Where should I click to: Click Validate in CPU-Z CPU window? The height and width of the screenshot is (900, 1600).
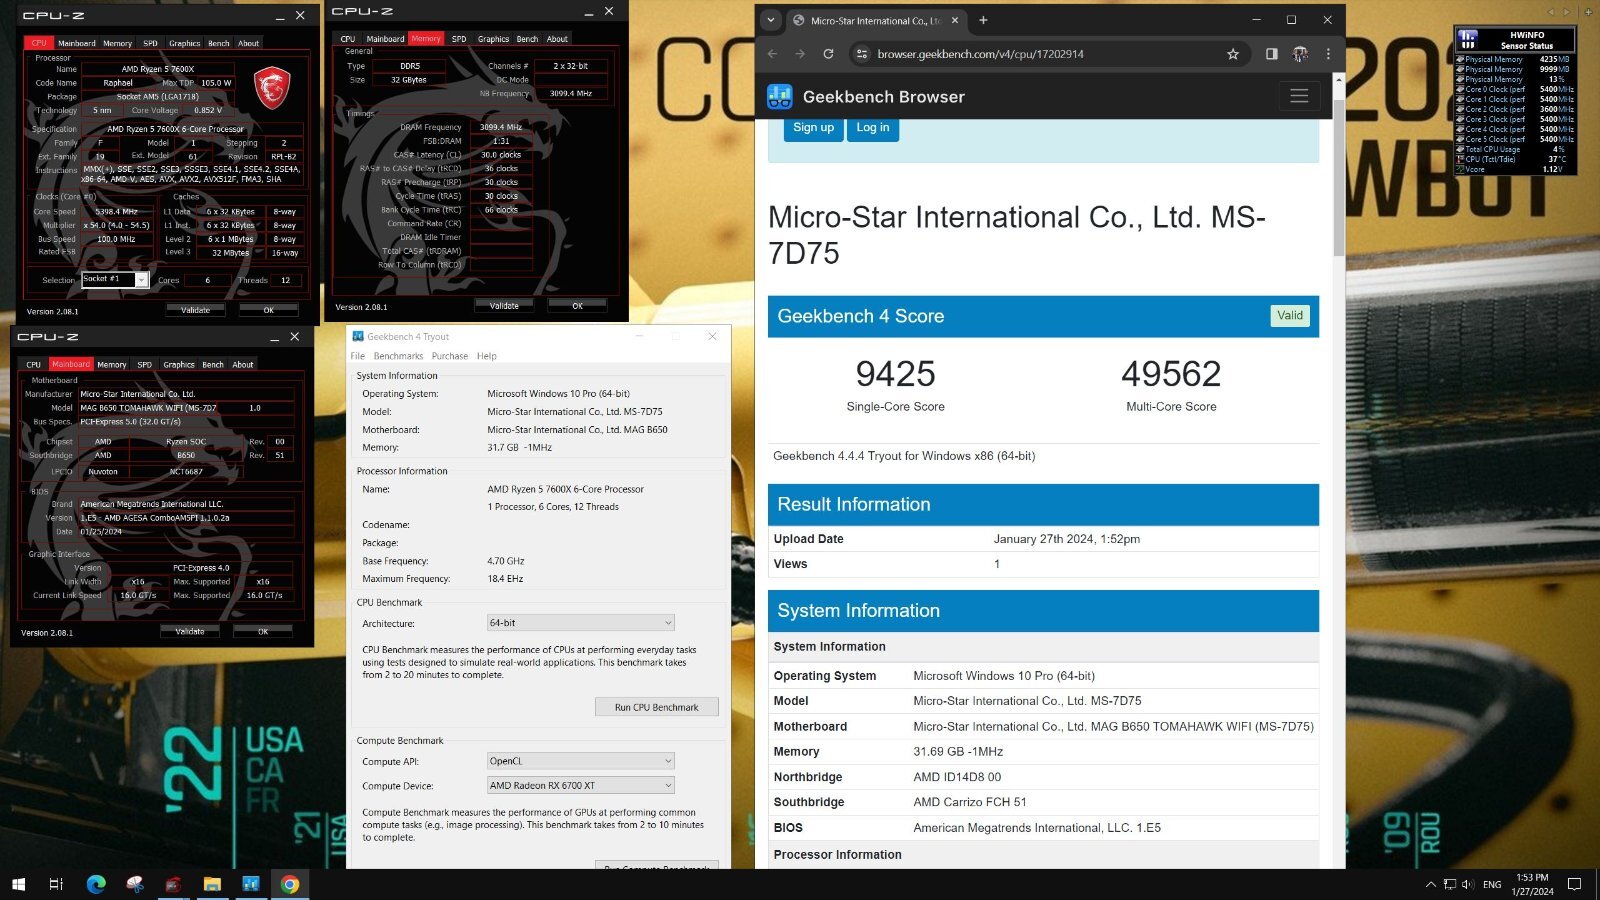click(196, 310)
